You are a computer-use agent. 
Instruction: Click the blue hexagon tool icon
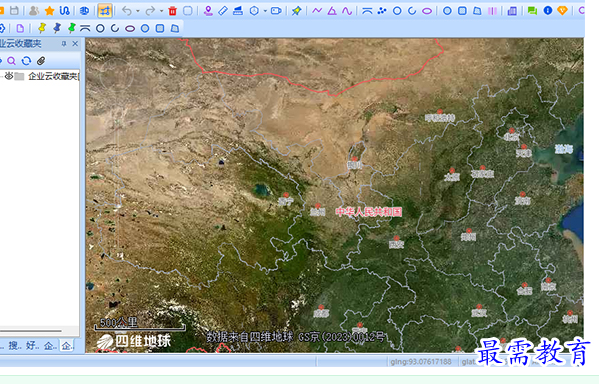click(x=254, y=11)
